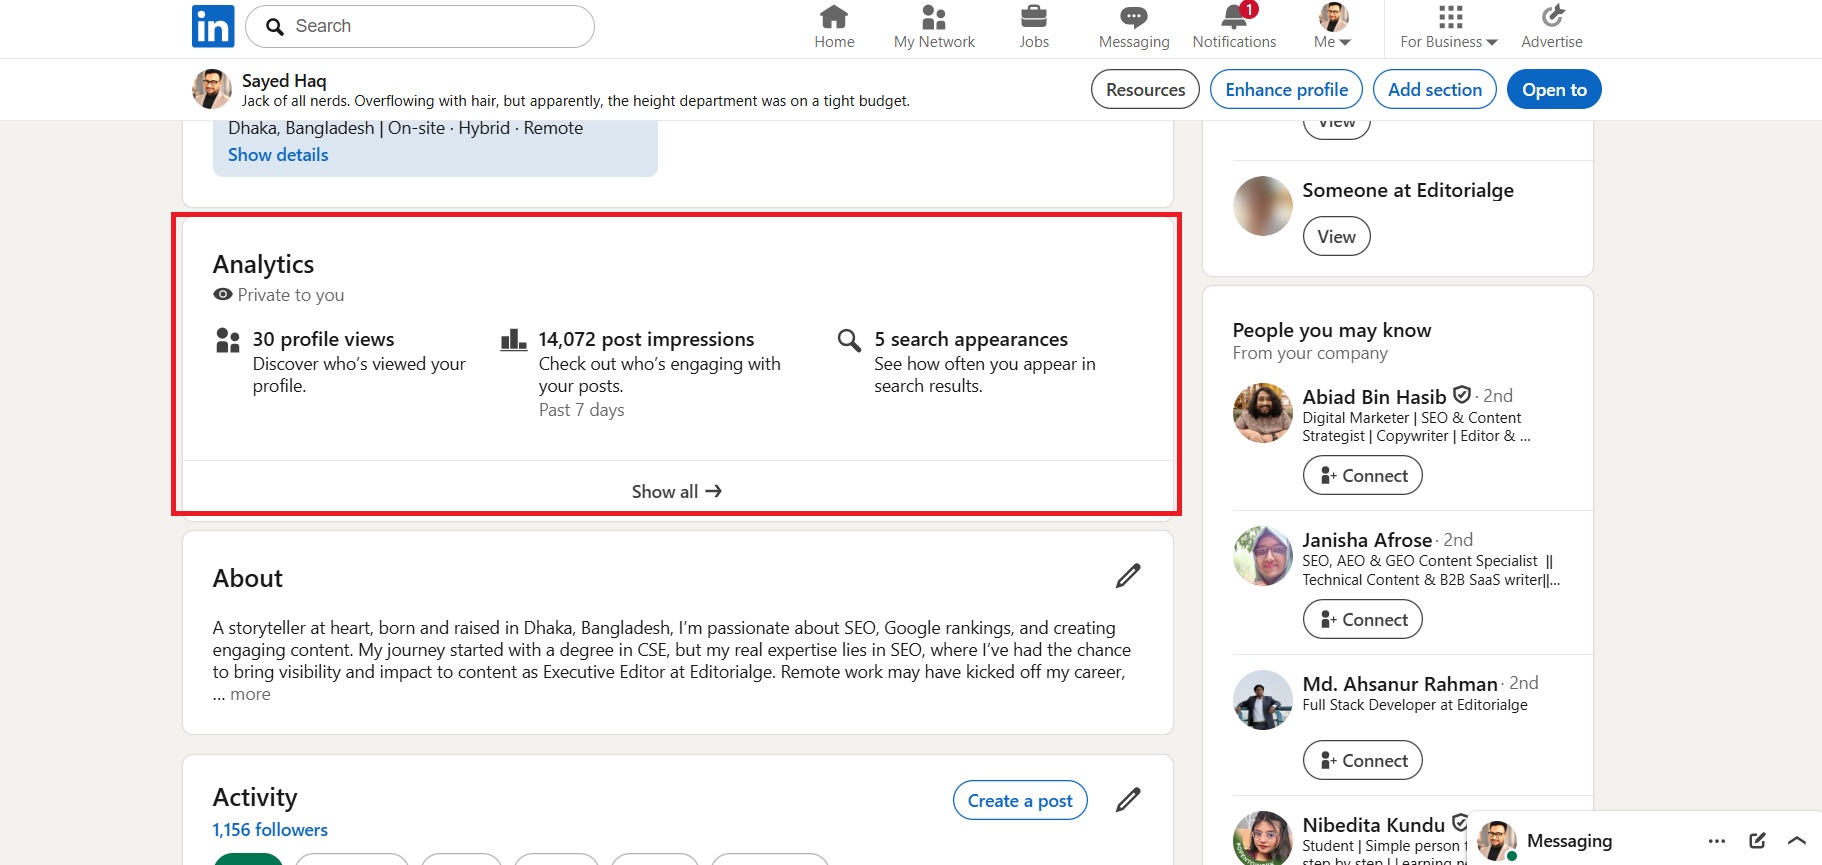Click Show details link
Viewport: 1822px width, 865px height.
click(x=278, y=155)
